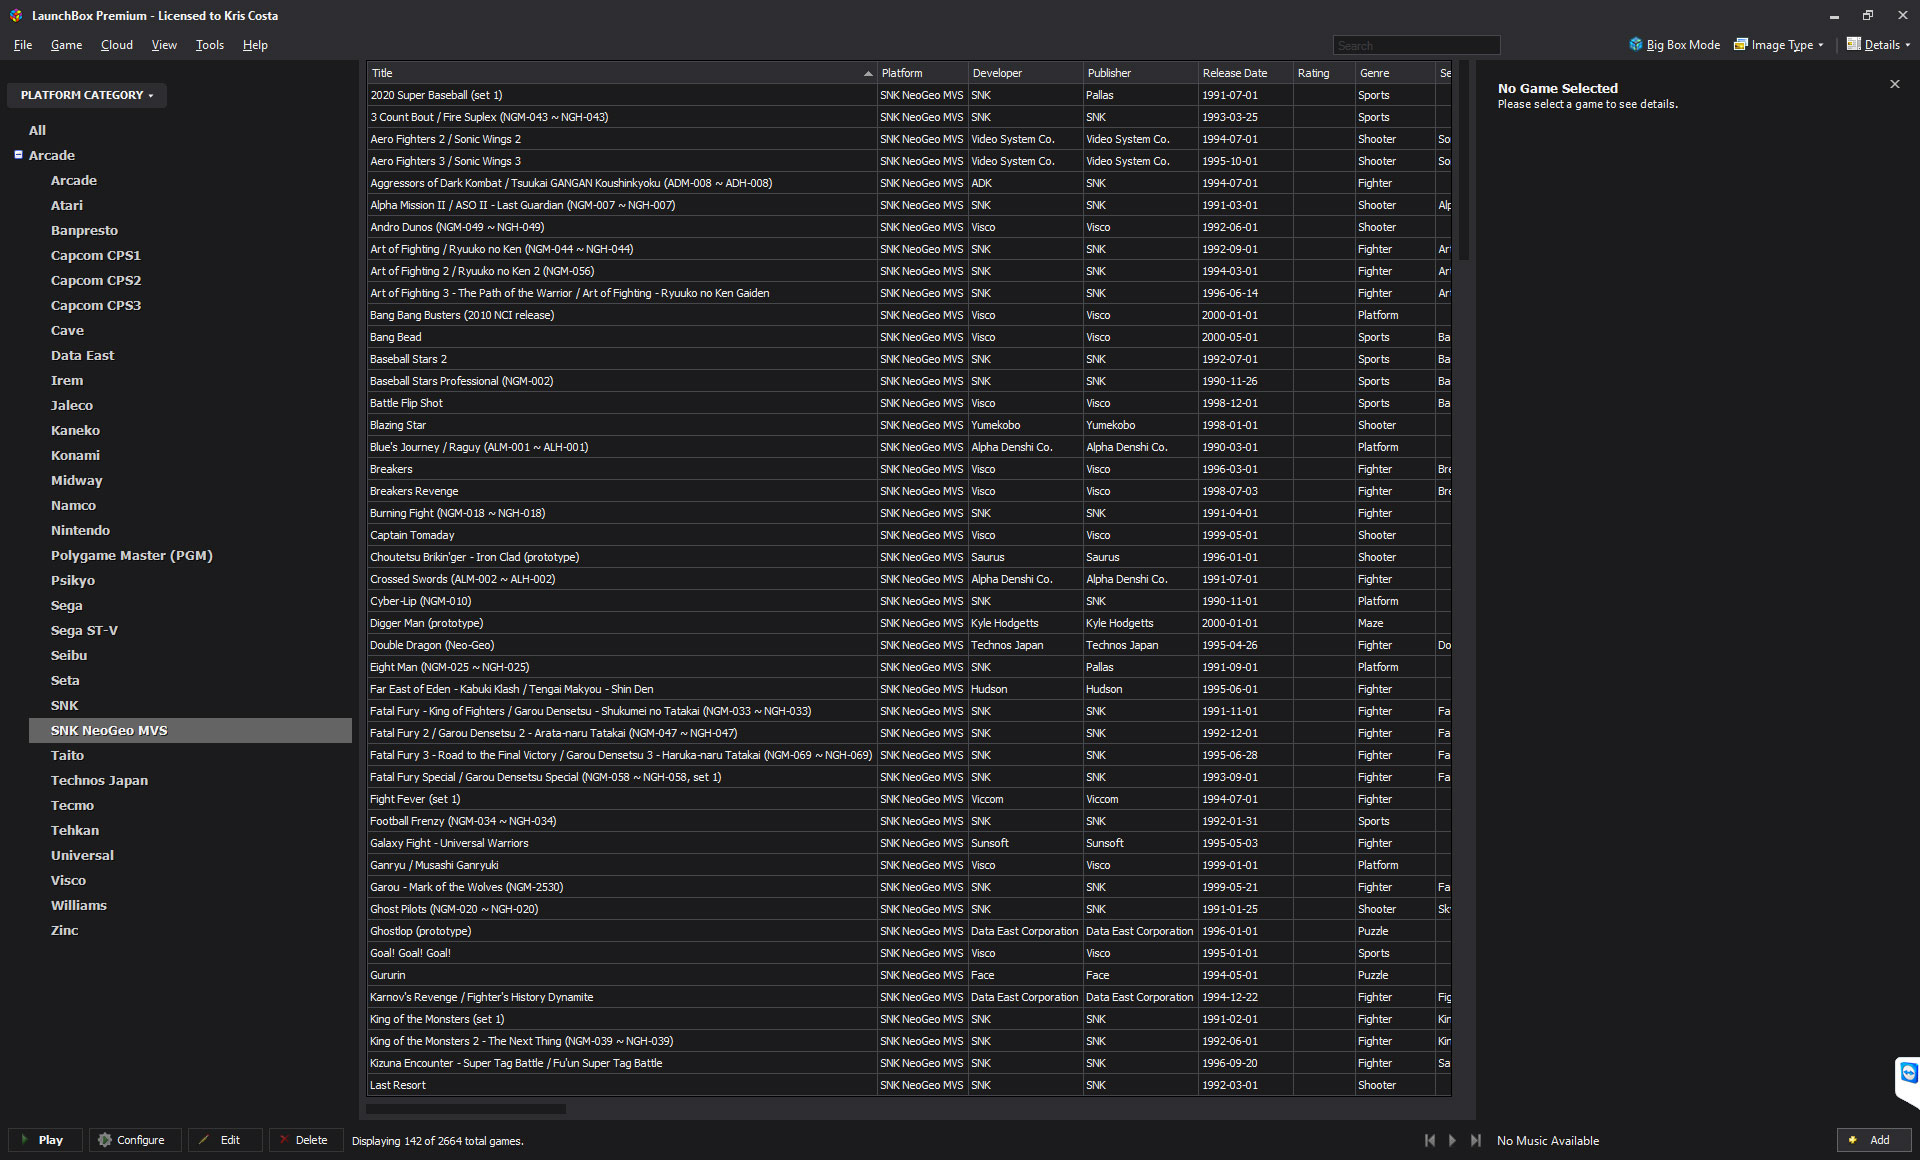Image resolution: width=1920 pixels, height=1160 pixels.
Task: Select the Technos Japan platform
Action: [x=99, y=780]
